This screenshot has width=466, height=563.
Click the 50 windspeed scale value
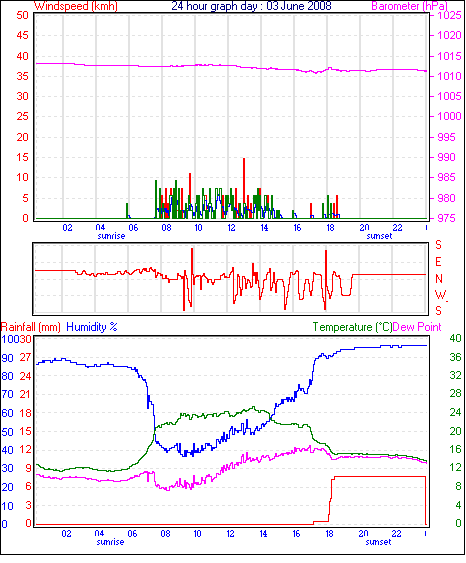click(22, 15)
